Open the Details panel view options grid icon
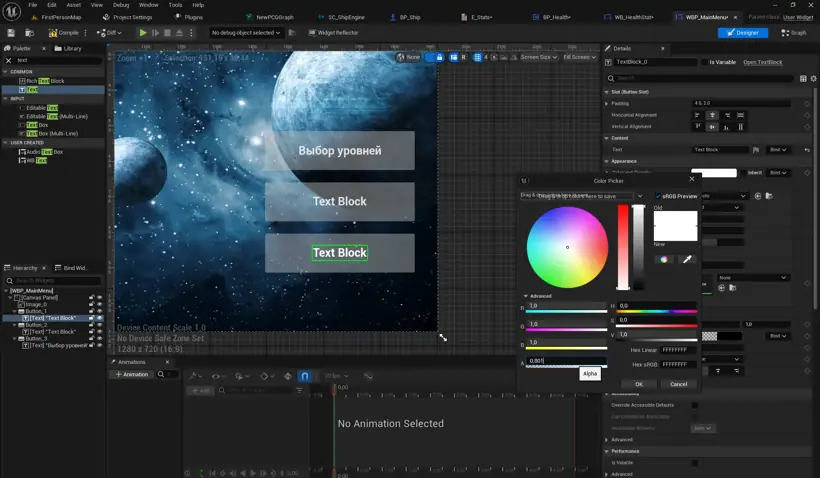Viewport: 820px width, 478px height. click(803, 79)
